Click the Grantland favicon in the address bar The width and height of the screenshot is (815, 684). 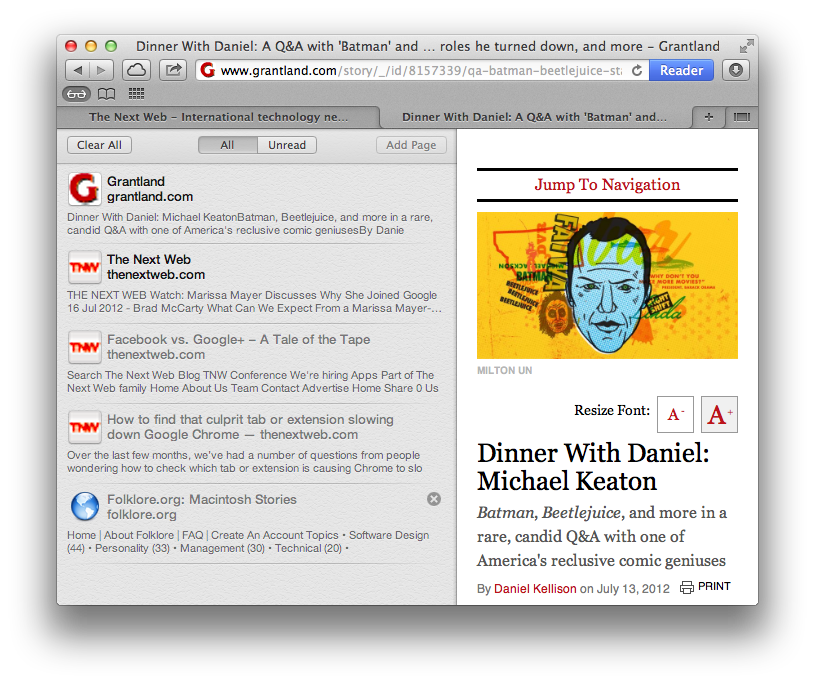coord(207,70)
